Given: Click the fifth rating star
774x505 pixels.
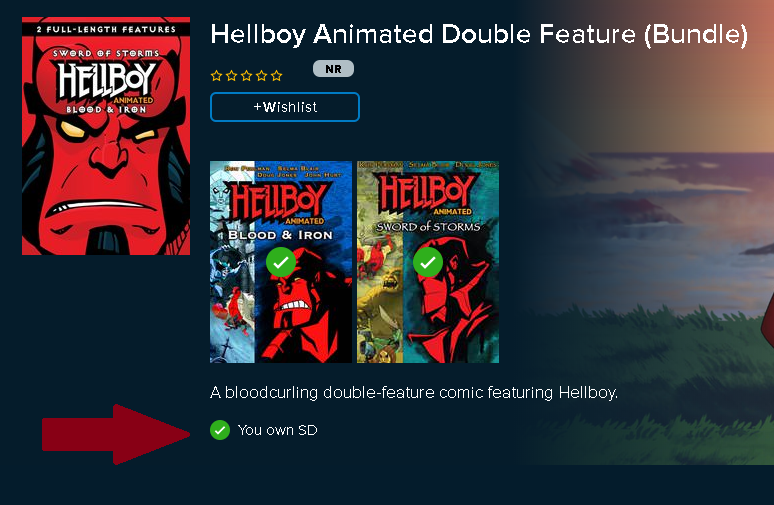Looking at the screenshot, I should click(276, 76).
